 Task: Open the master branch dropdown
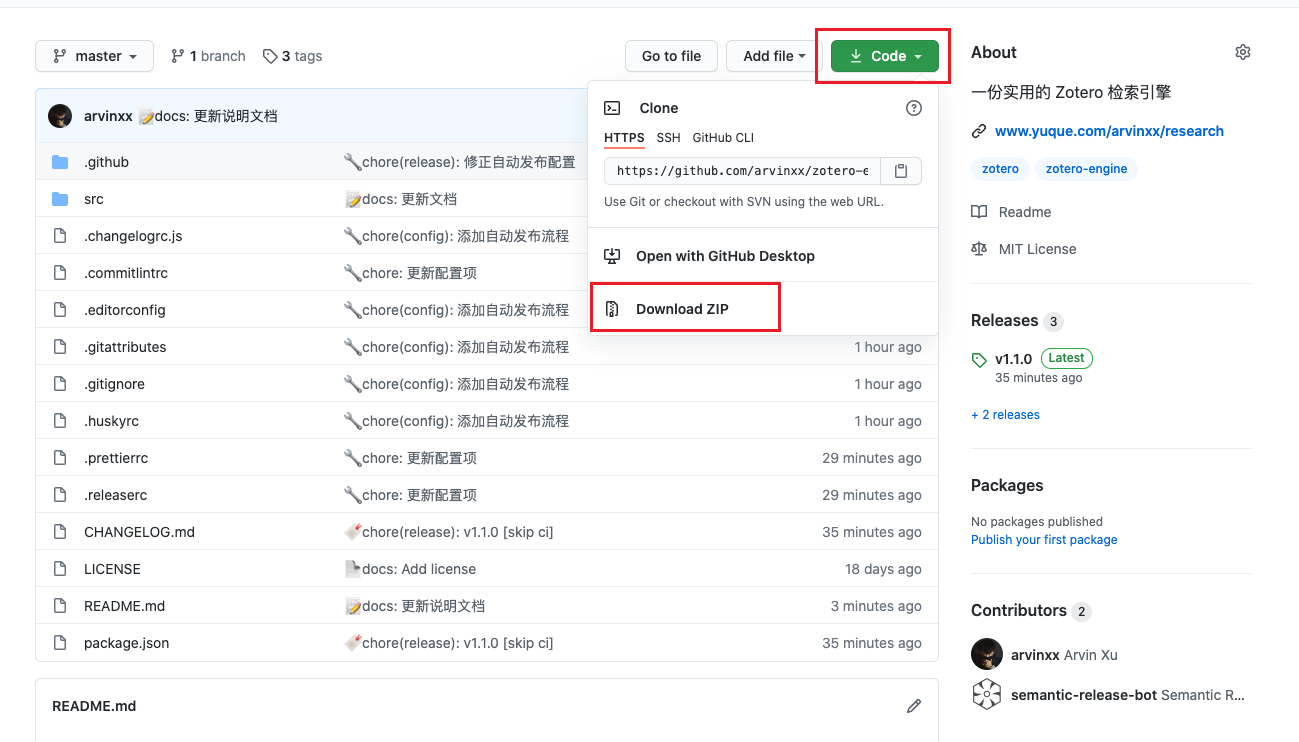coord(94,56)
